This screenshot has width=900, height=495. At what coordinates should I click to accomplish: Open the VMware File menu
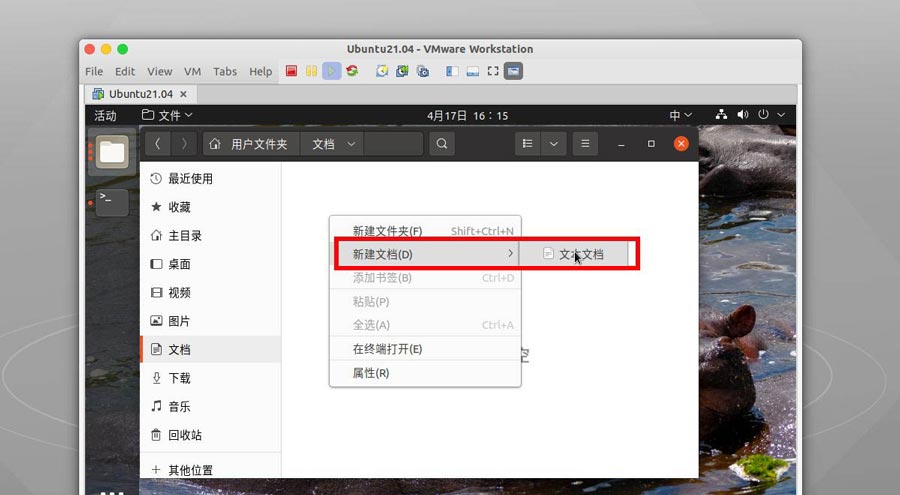click(x=94, y=71)
